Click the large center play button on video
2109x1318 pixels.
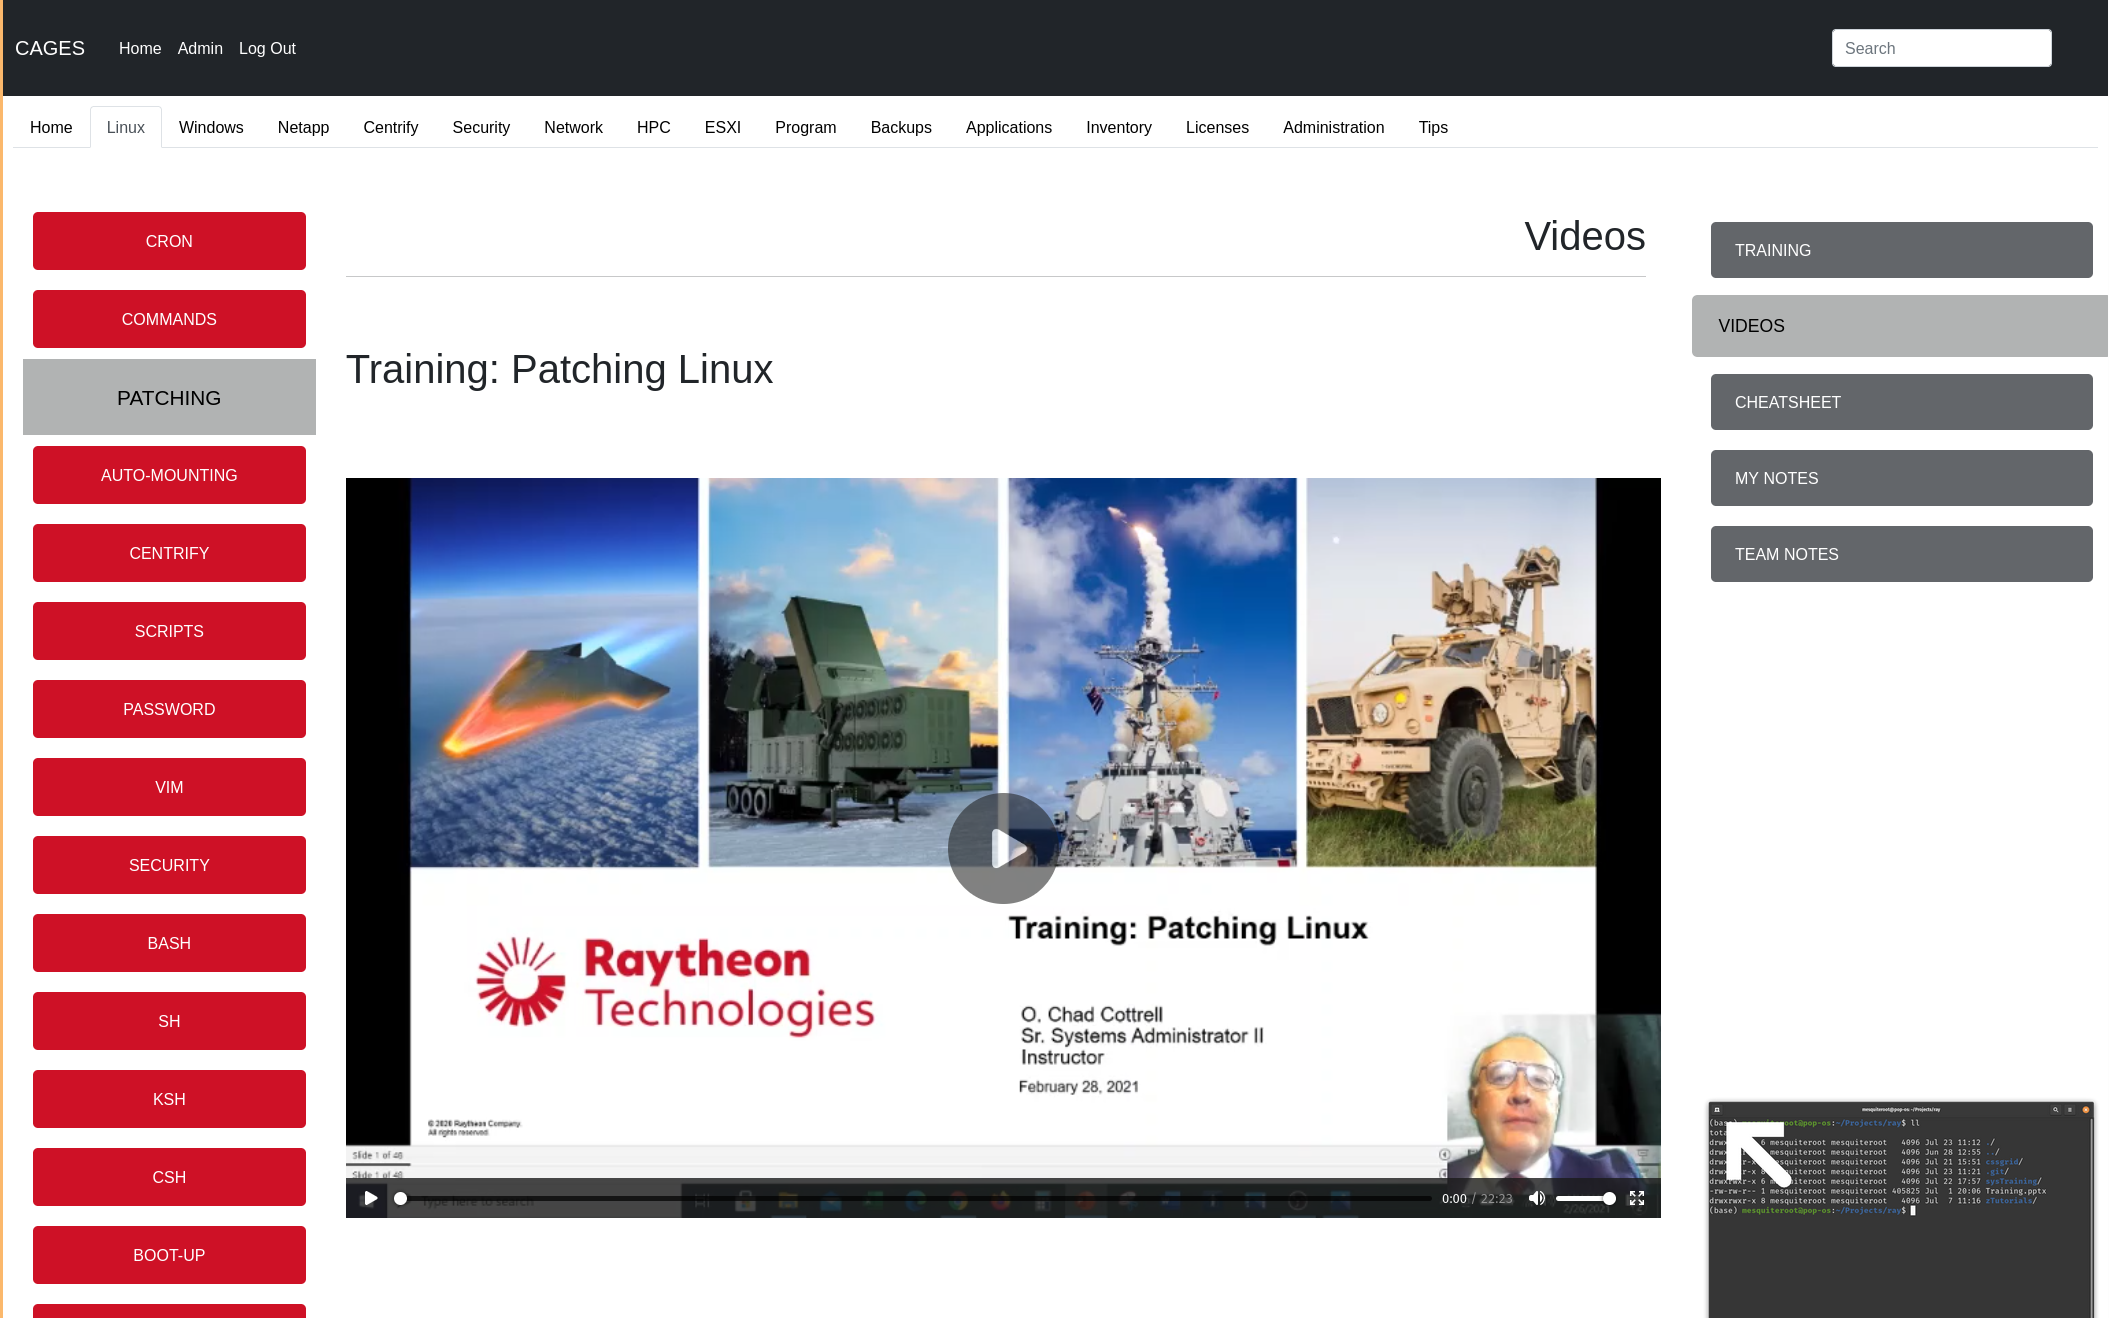(1003, 848)
